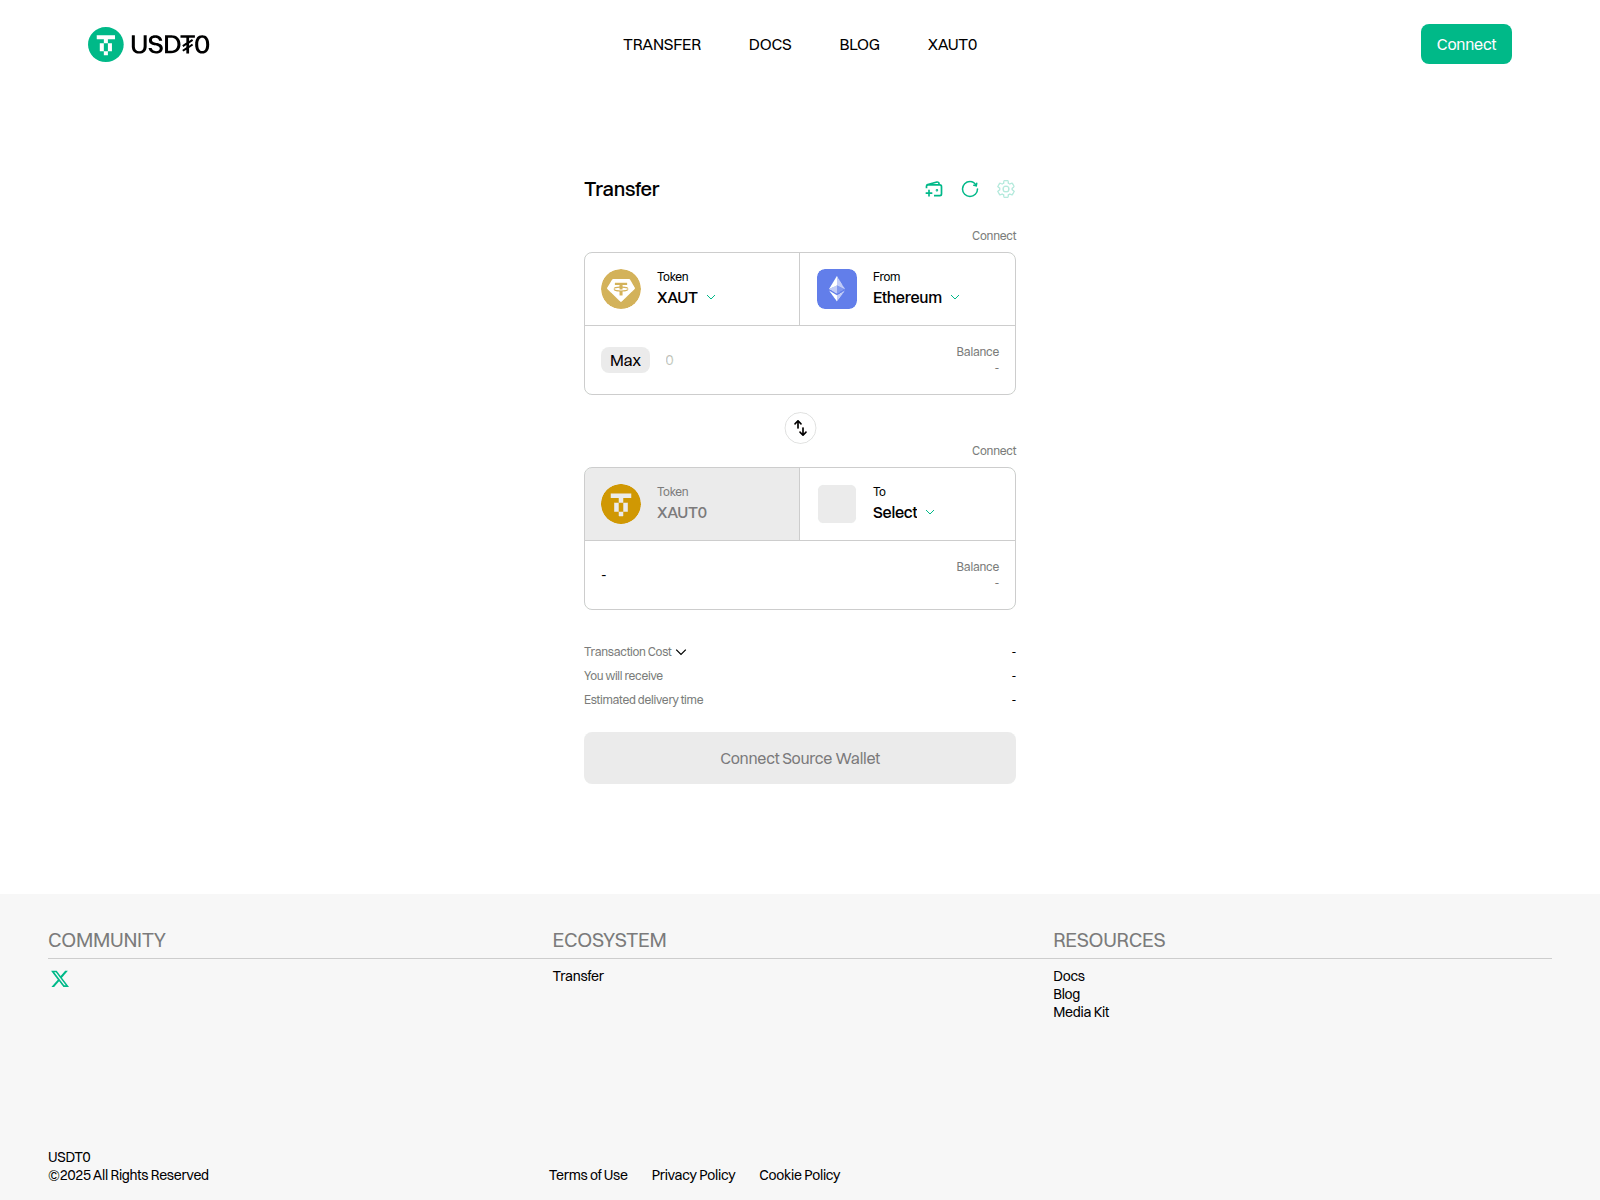The width and height of the screenshot is (1600, 1200).
Task: Click the Ethereum network icon
Action: pyautogui.click(x=837, y=289)
